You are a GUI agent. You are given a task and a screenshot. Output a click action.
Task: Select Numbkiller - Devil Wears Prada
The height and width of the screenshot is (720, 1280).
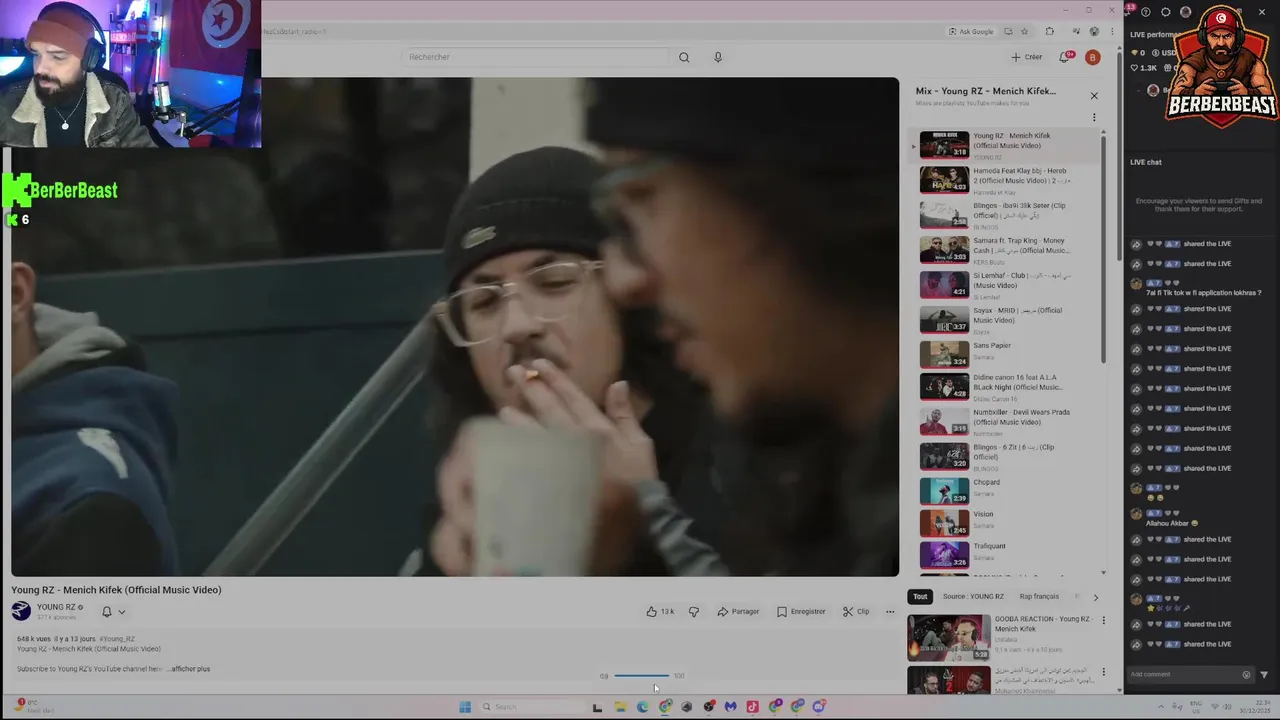[x=1003, y=421]
